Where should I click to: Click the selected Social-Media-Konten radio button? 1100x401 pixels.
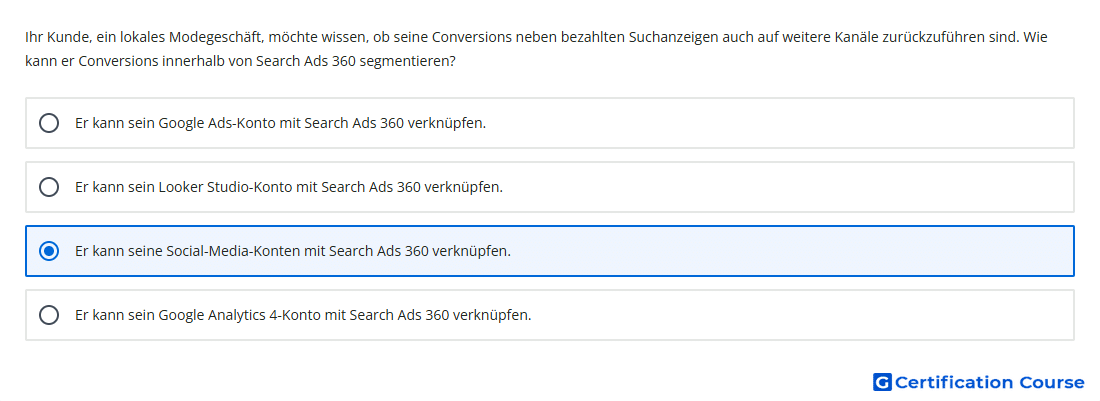49,251
